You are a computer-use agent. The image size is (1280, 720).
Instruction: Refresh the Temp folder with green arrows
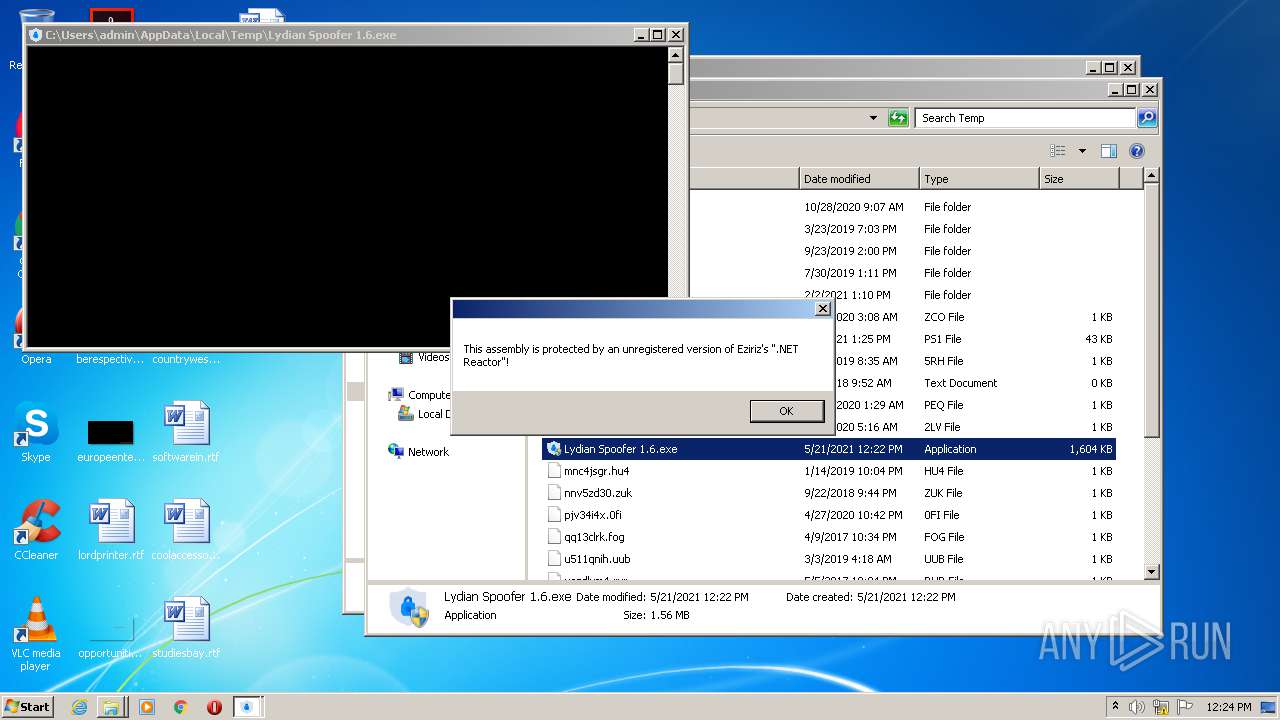[x=898, y=118]
